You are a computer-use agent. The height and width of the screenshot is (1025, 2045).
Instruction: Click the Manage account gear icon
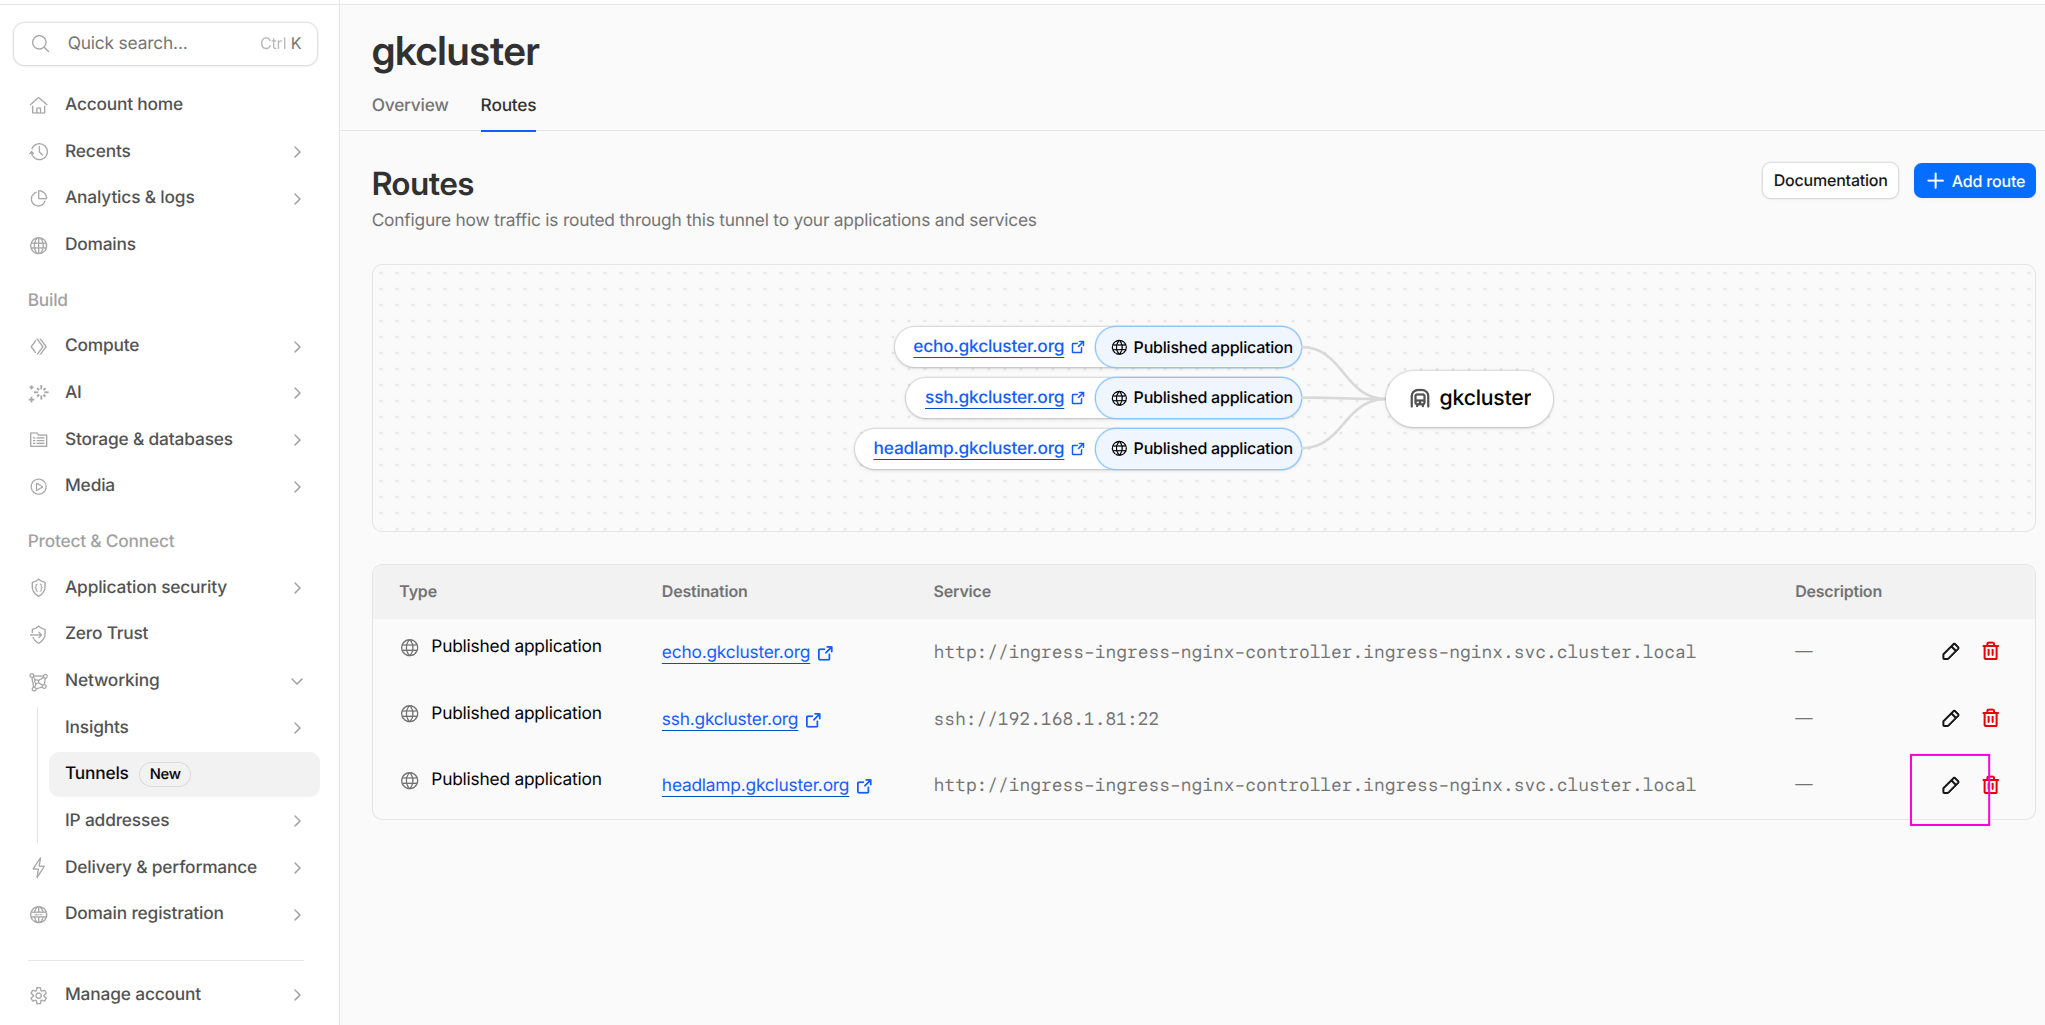pyautogui.click(x=38, y=994)
